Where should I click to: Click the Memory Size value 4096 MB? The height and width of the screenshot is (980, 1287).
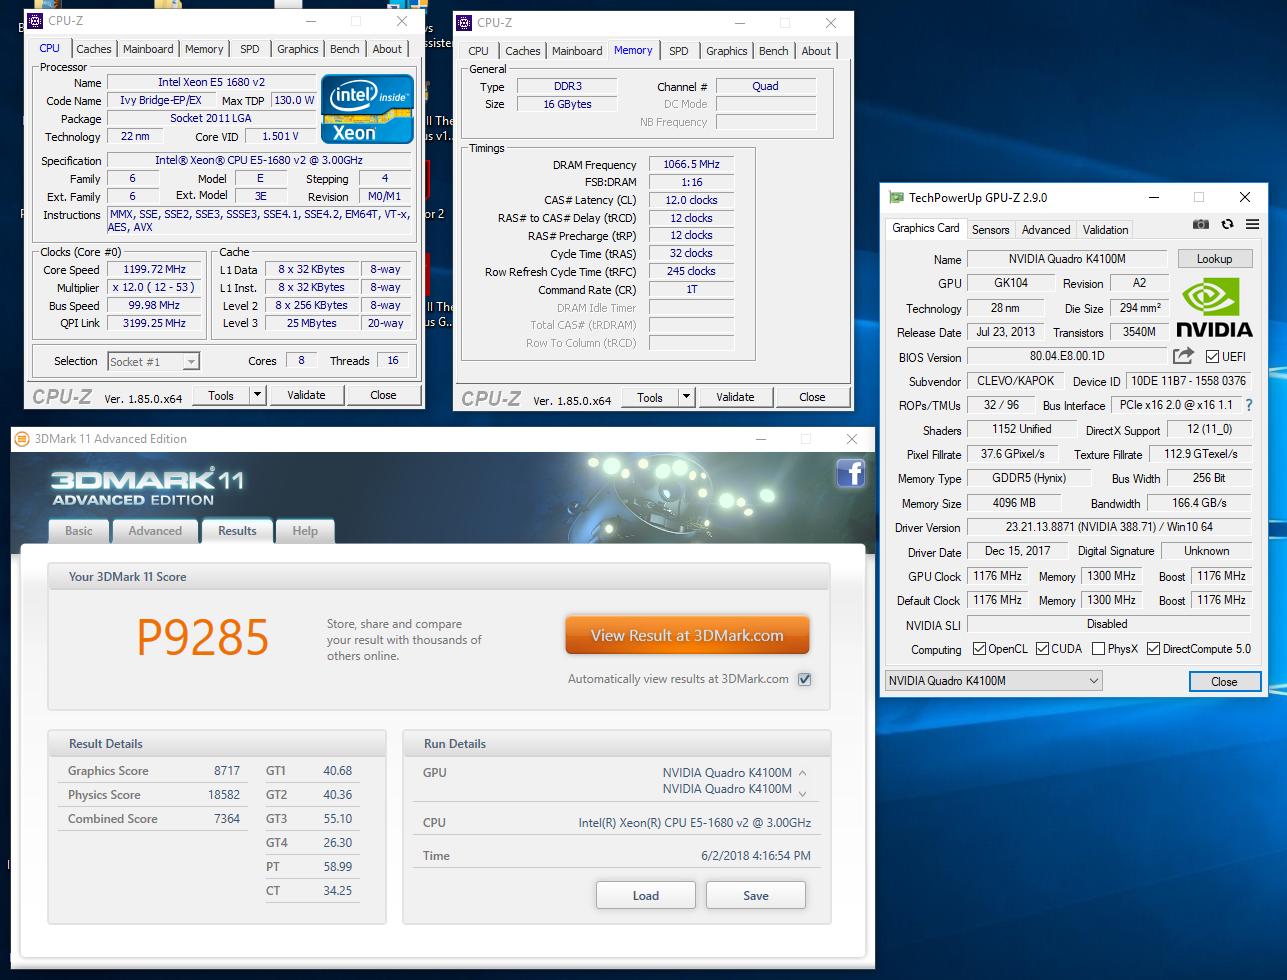(x=1014, y=503)
